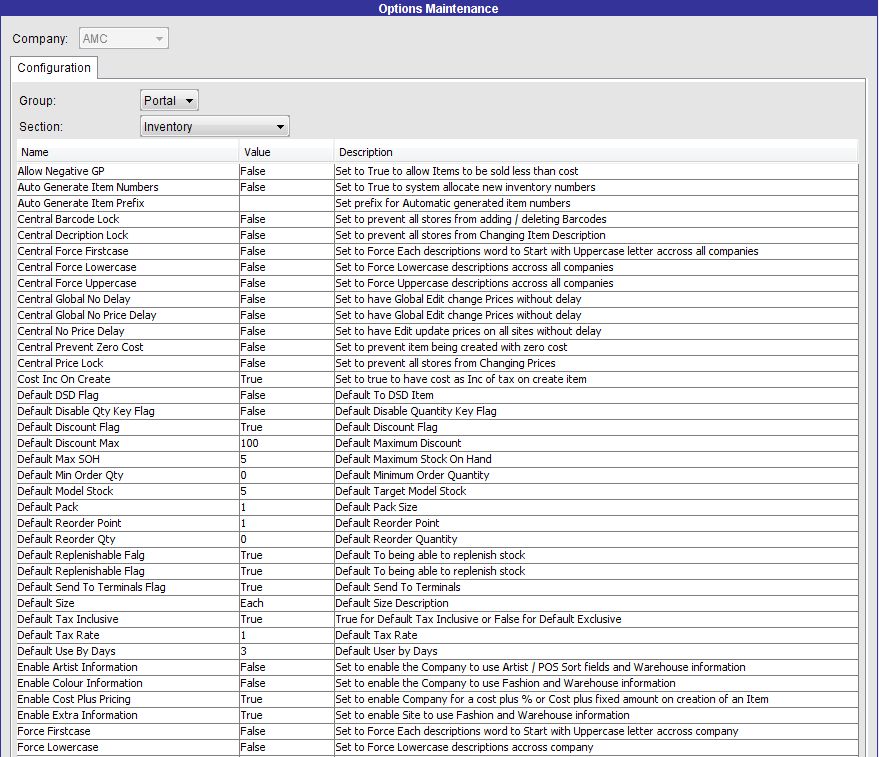
Task: Open the Company dropdown showing AMC
Action: coord(124,39)
